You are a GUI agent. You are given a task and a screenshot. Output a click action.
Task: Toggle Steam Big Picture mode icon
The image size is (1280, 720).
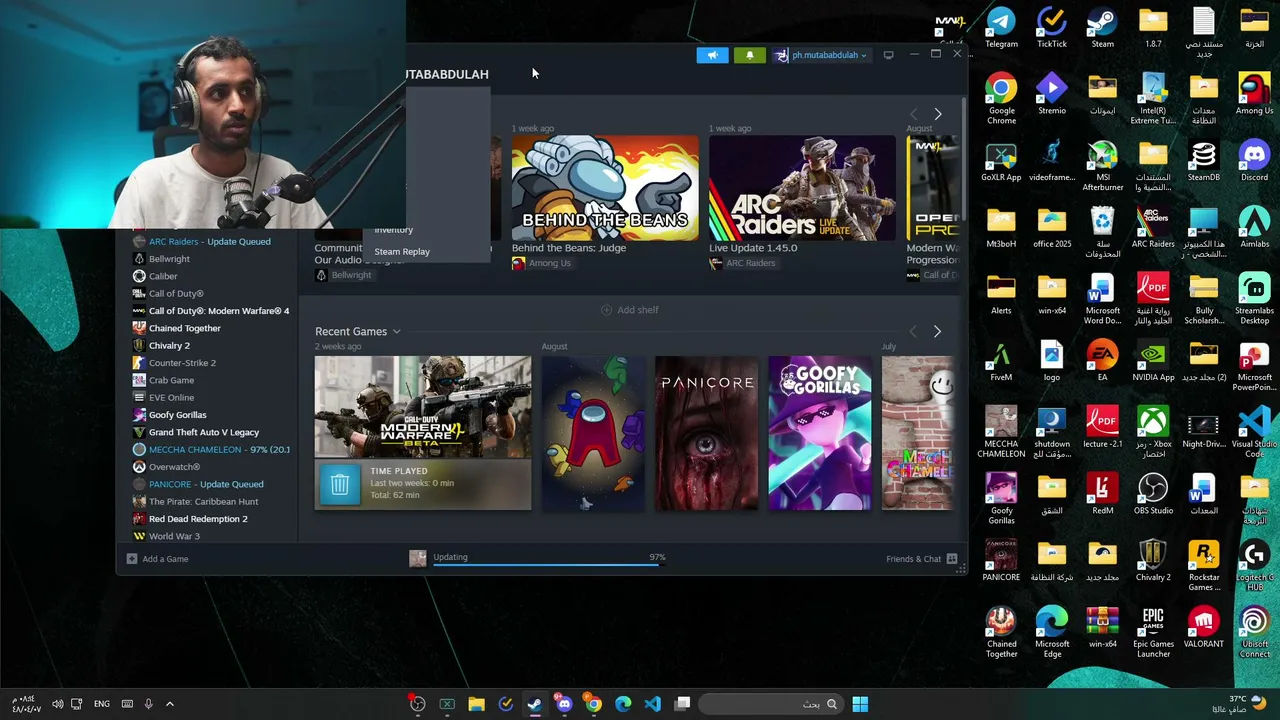[x=888, y=55]
